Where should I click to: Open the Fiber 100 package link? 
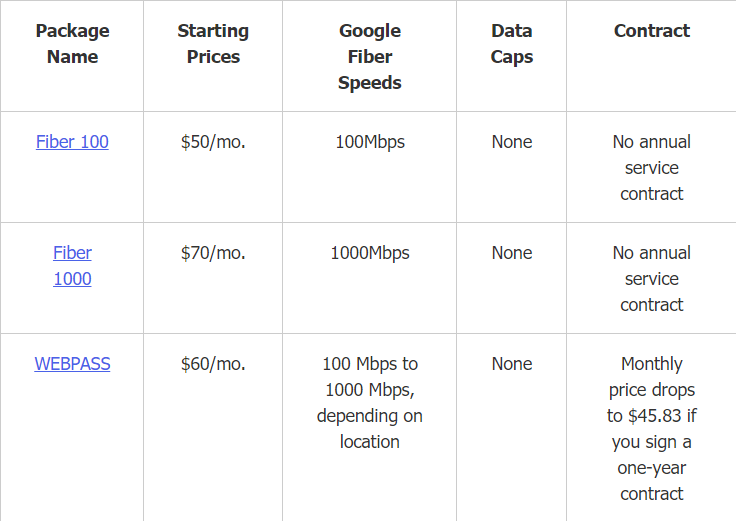pyautogui.click(x=72, y=142)
